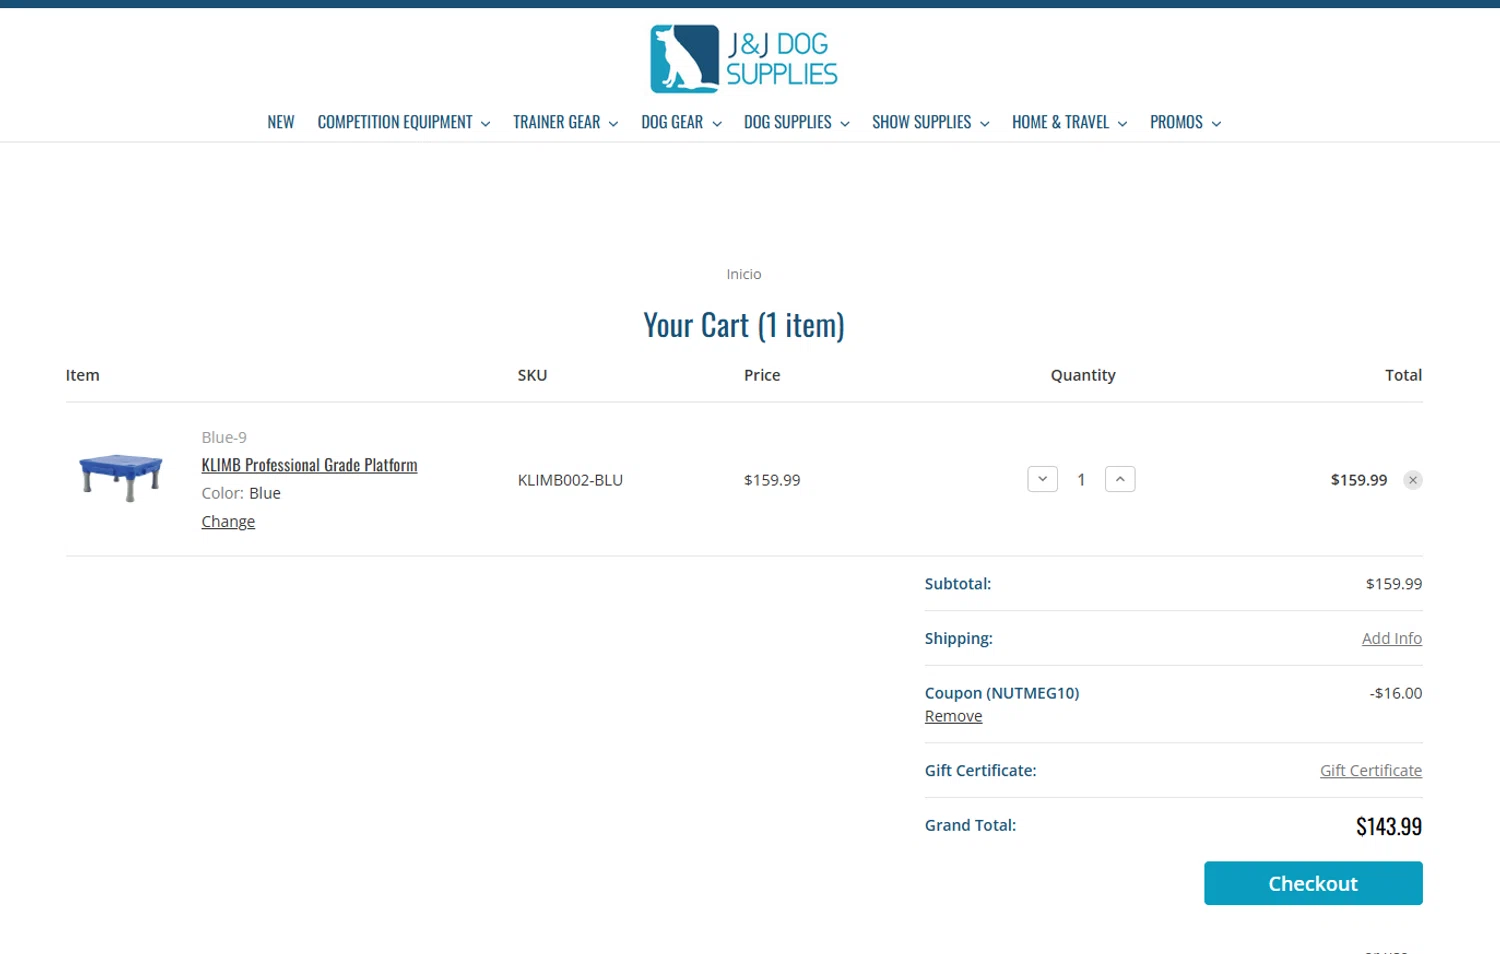Viewport: 1500px width, 954px height.
Task: Click the item price $159.99 in the Price column
Action: click(x=772, y=480)
